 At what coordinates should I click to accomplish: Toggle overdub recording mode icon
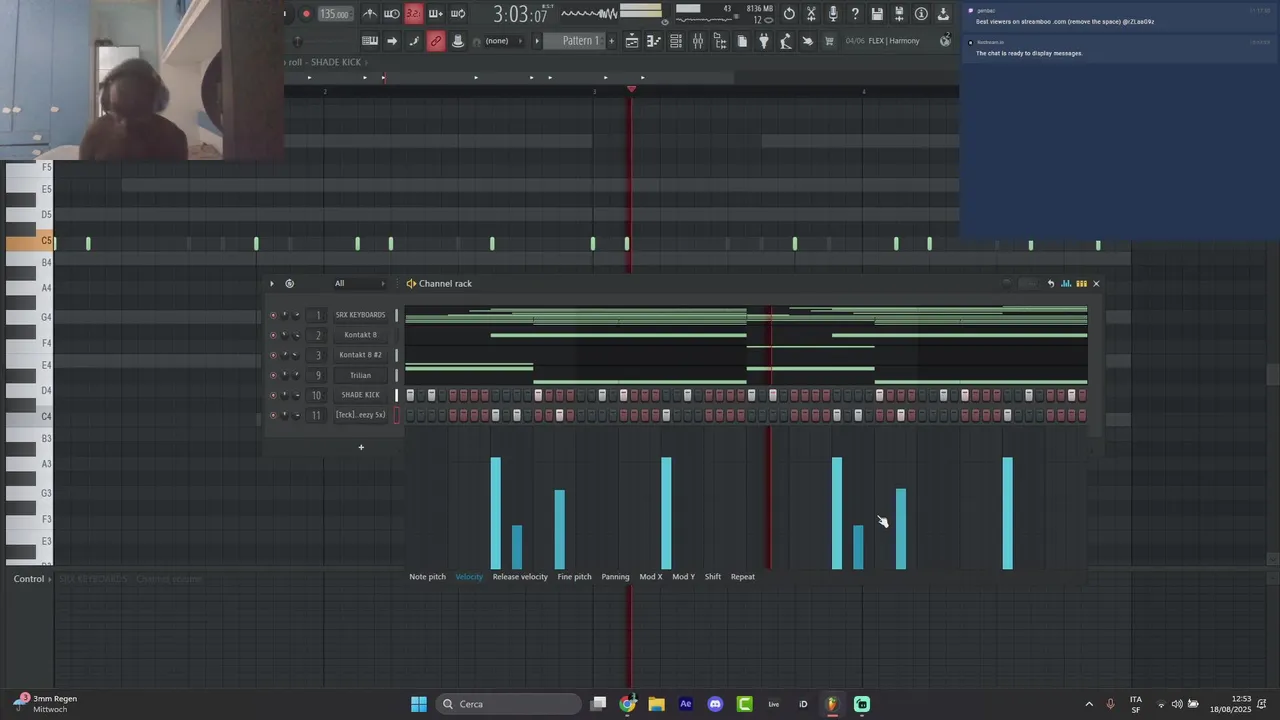click(436, 14)
